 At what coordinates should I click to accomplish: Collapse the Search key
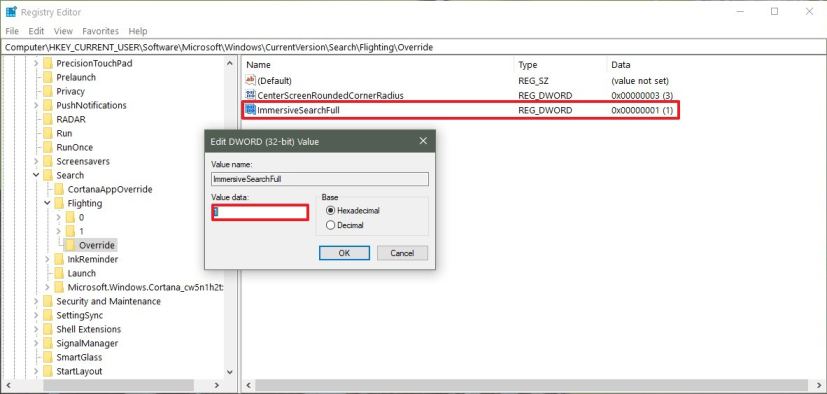coord(36,175)
